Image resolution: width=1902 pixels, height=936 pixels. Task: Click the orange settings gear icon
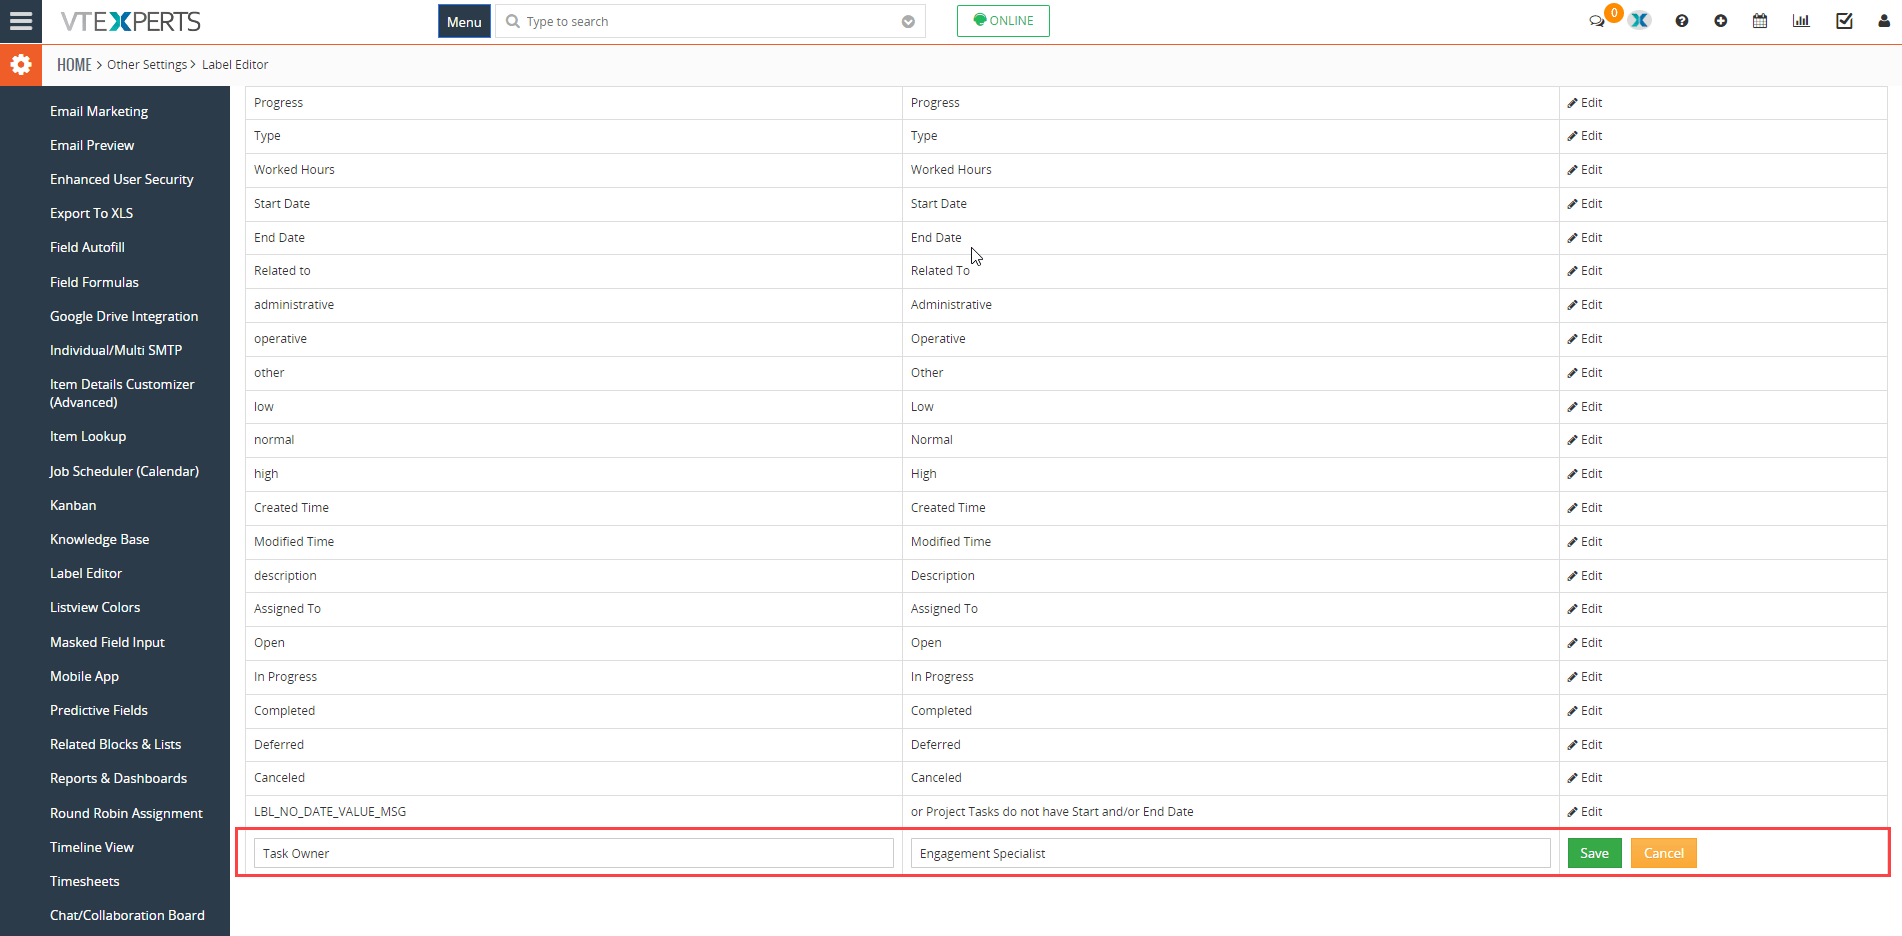click(21, 65)
